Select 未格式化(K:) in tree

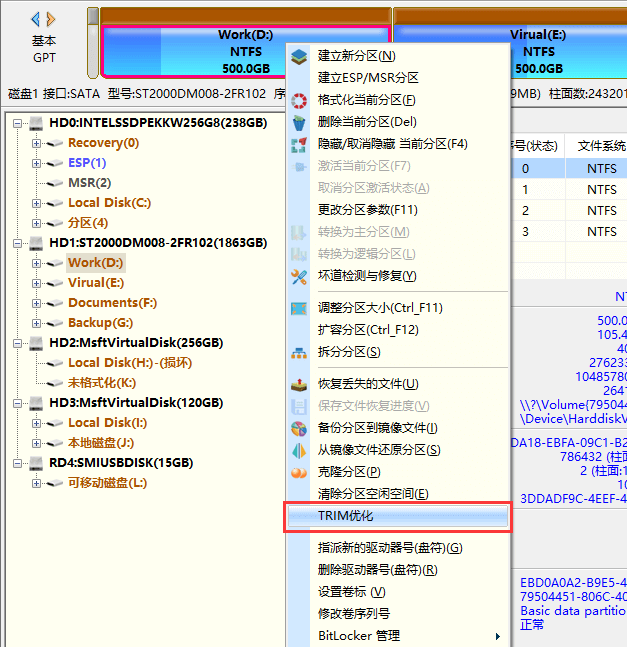102,383
